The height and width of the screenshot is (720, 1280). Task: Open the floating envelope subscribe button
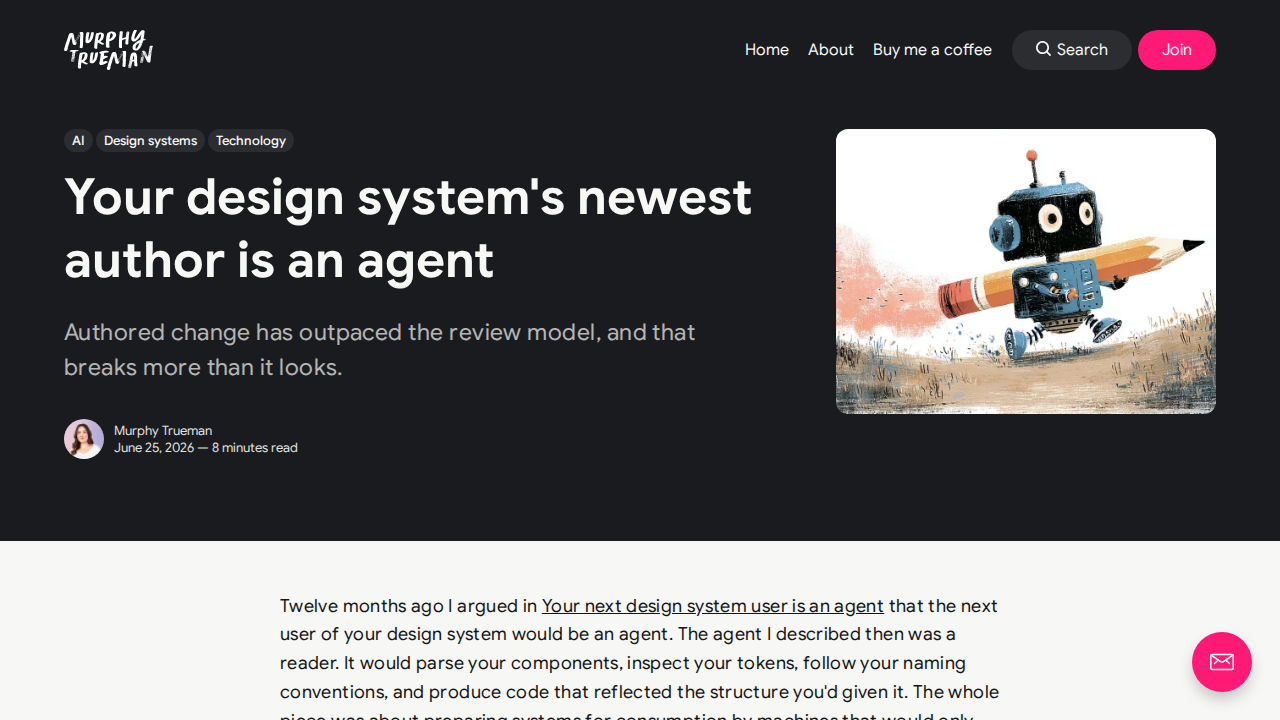(1222, 662)
